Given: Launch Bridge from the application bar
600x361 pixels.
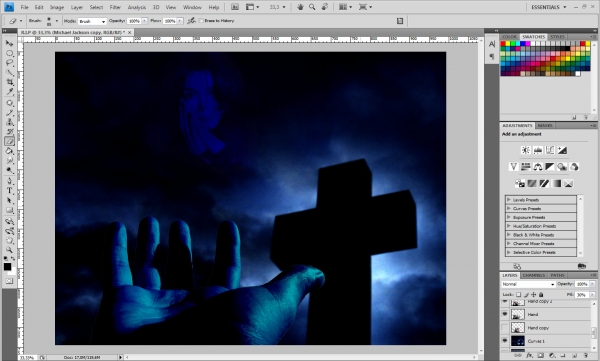Looking at the screenshot, I should click(235, 7).
